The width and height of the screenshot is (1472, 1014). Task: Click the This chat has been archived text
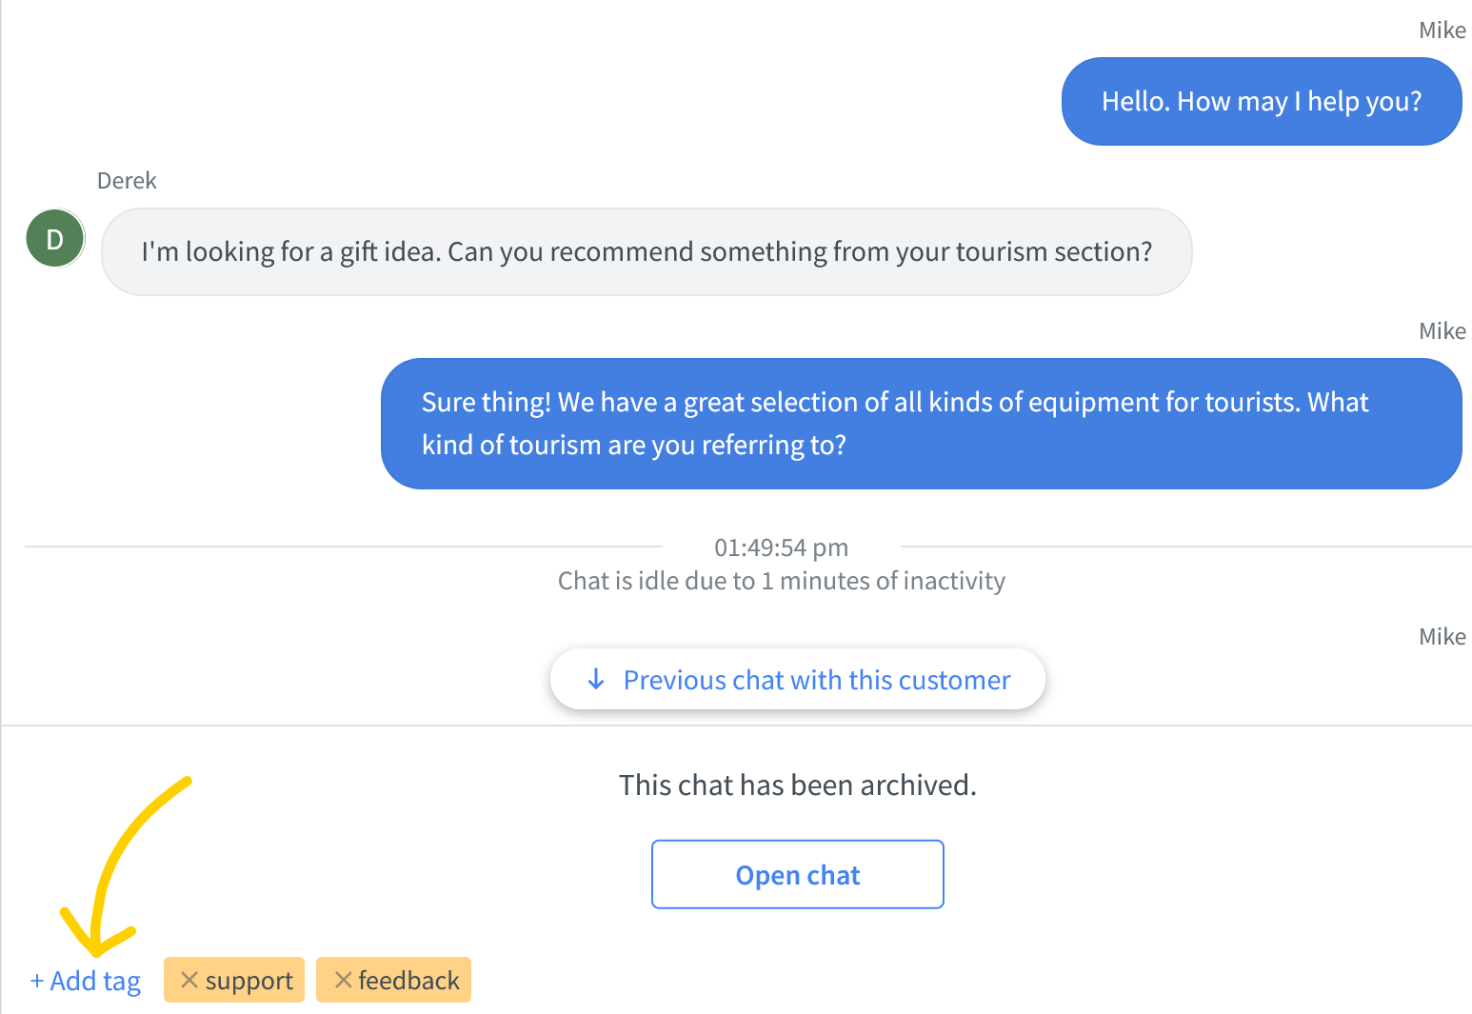(797, 785)
